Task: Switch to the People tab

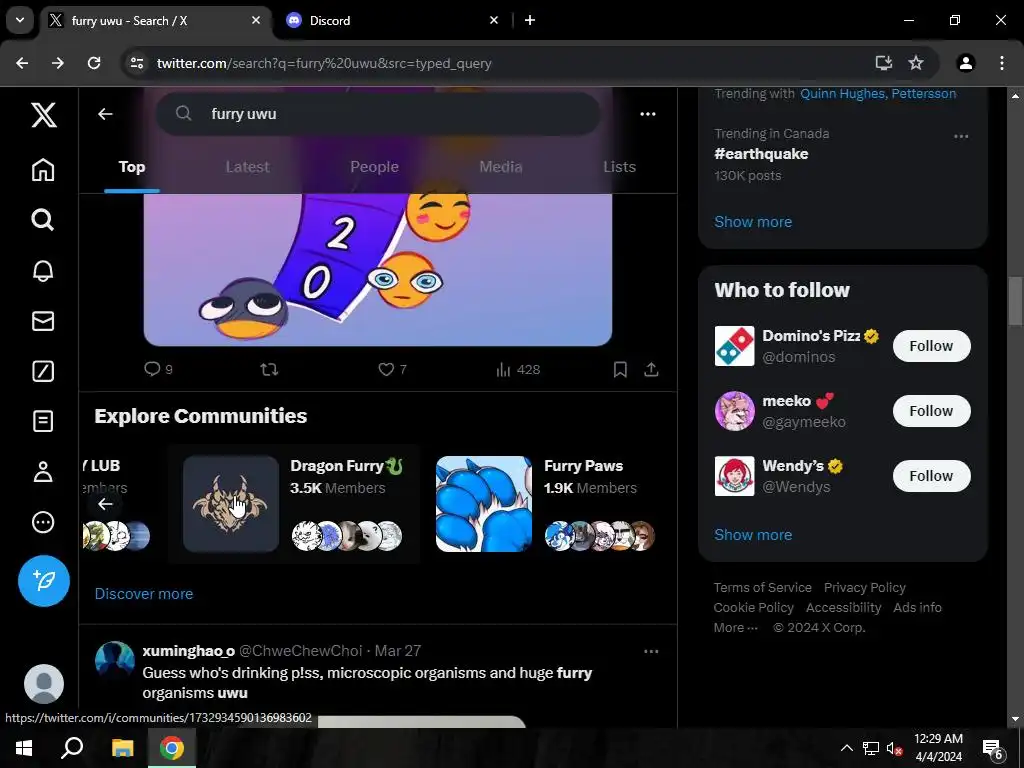Action: coord(374,167)
